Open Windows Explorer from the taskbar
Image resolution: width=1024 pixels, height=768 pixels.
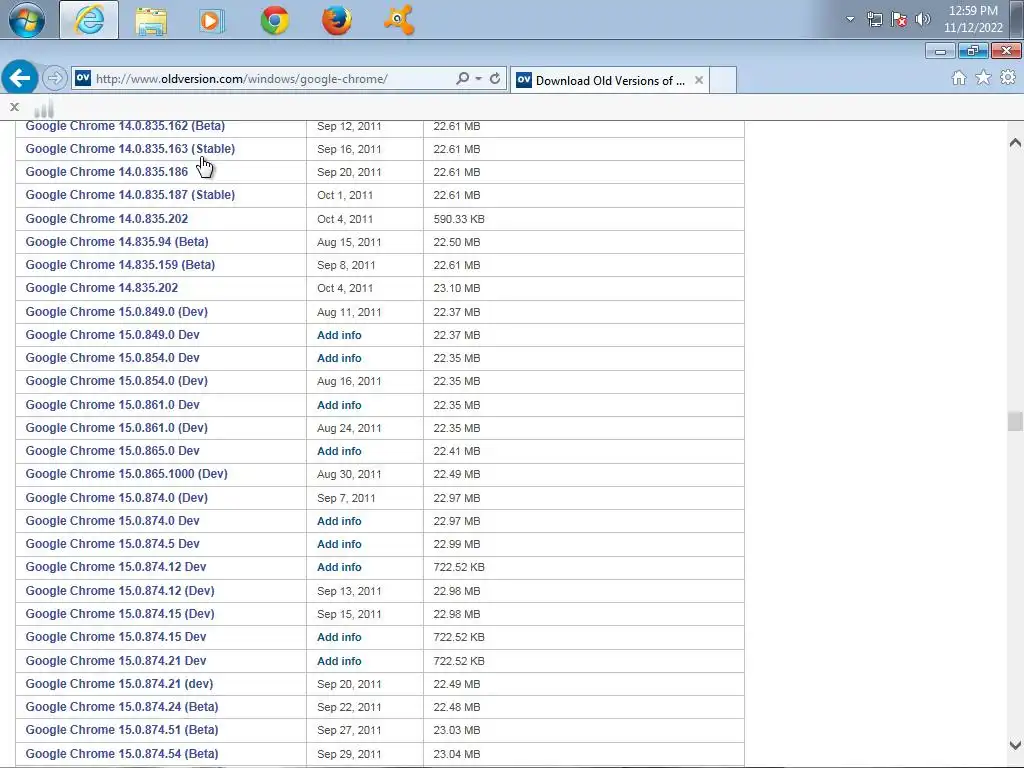[151, 20]
